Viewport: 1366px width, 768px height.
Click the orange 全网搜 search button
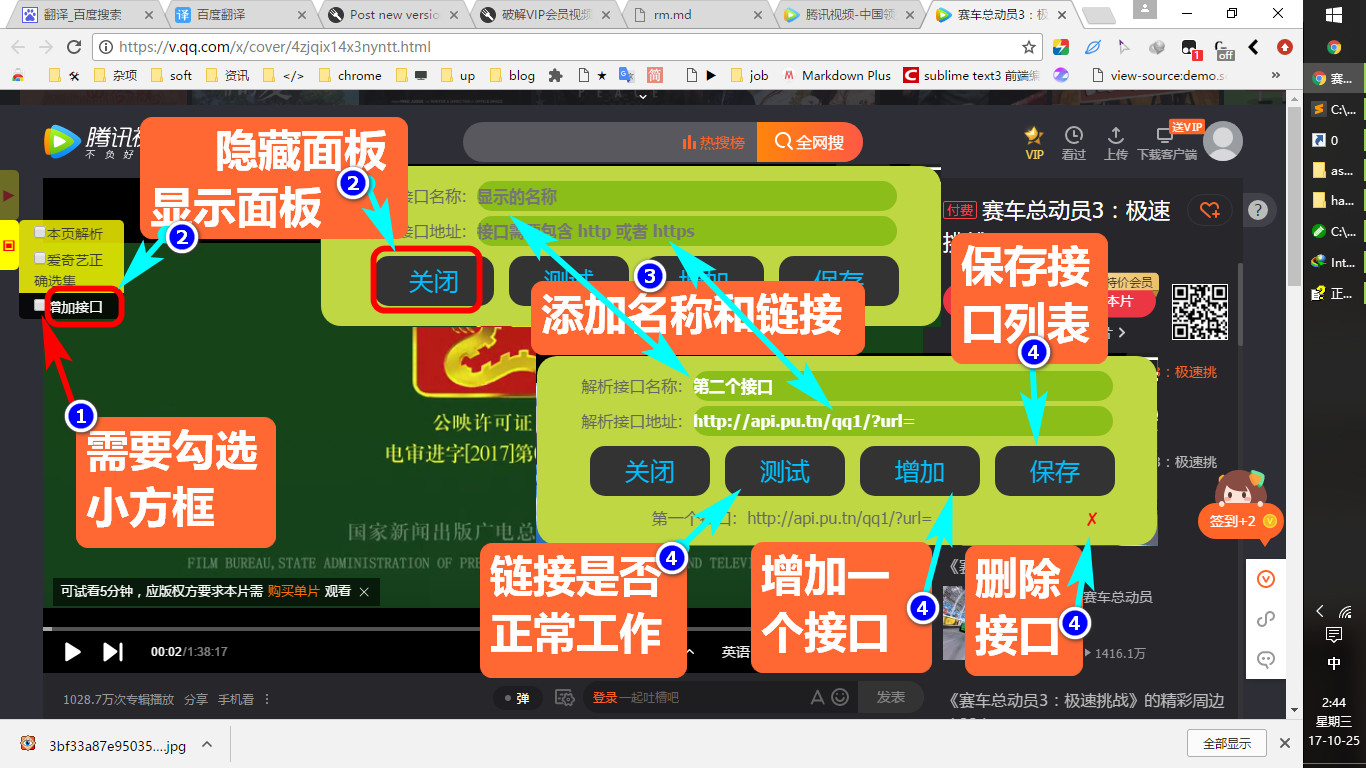809,143
